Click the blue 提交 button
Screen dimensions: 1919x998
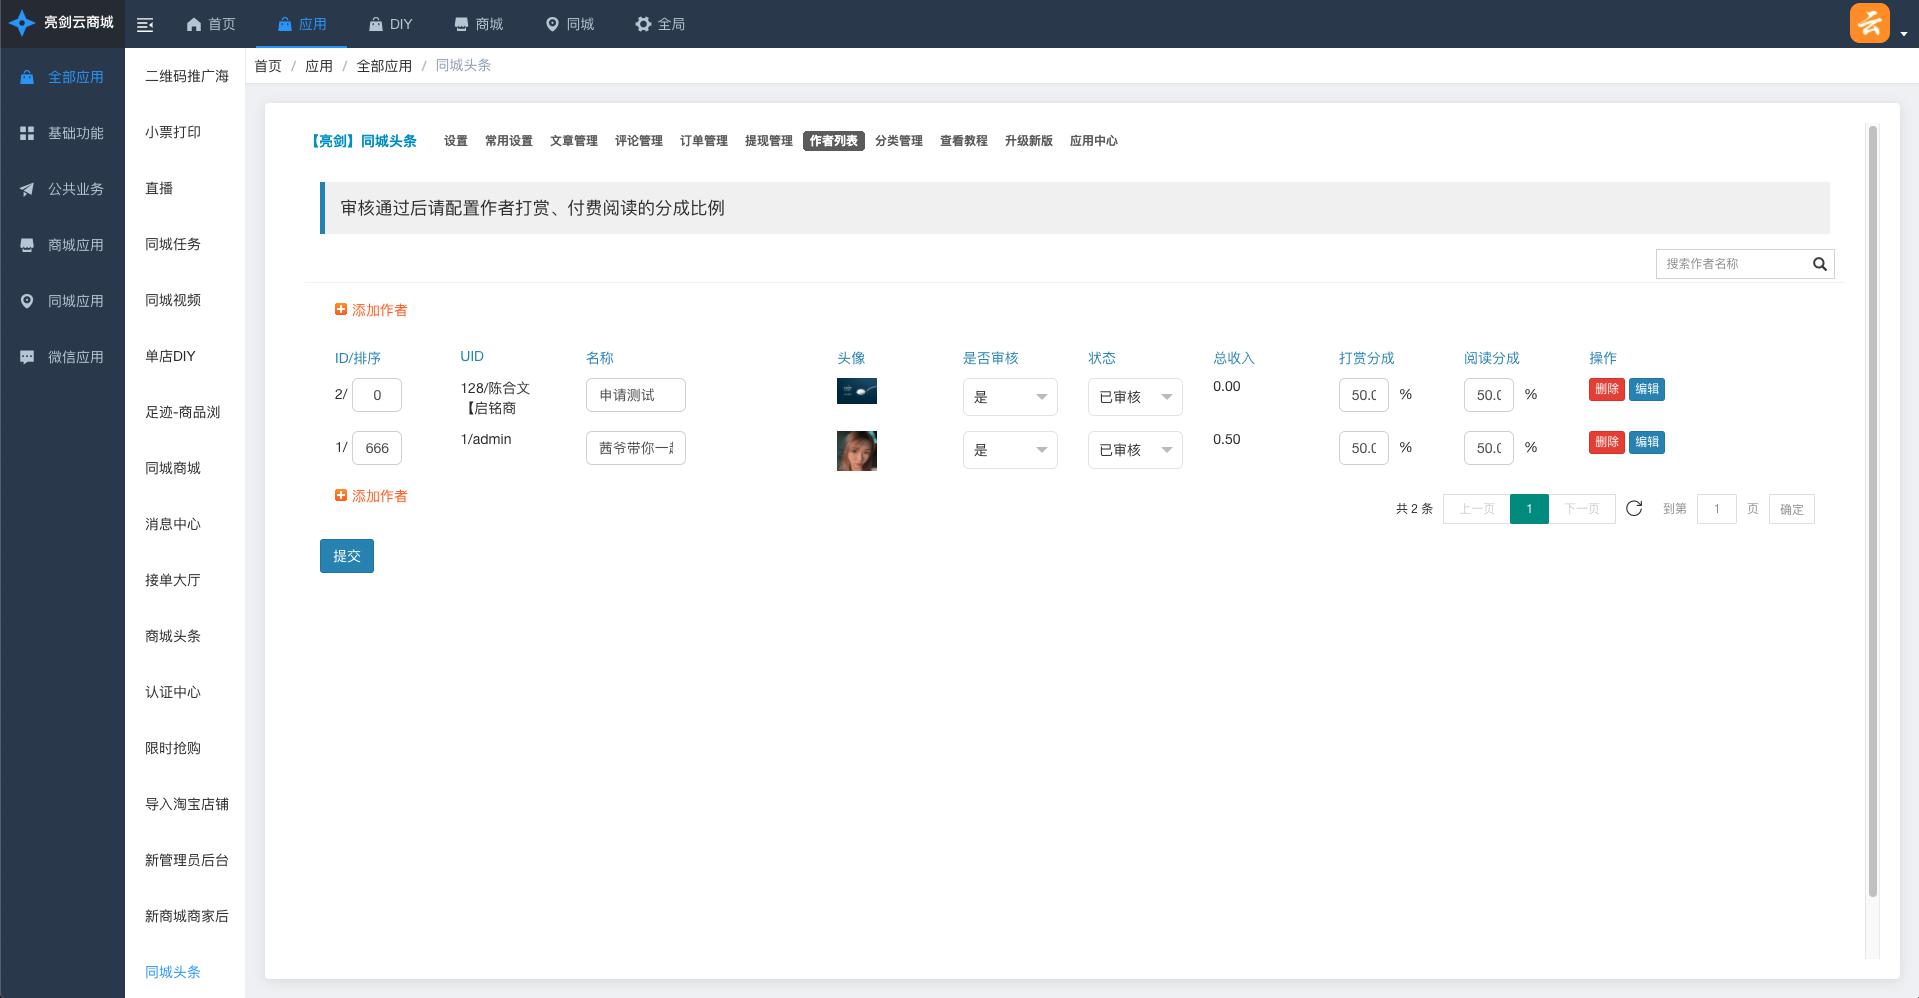coord(346,556)
